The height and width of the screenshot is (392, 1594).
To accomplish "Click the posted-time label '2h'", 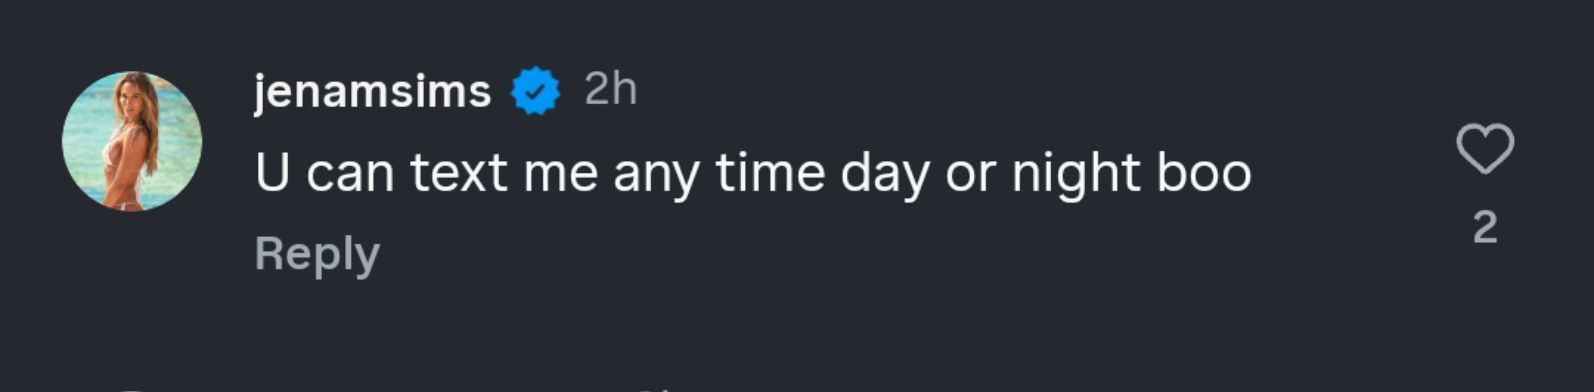I will click(610, 89).
